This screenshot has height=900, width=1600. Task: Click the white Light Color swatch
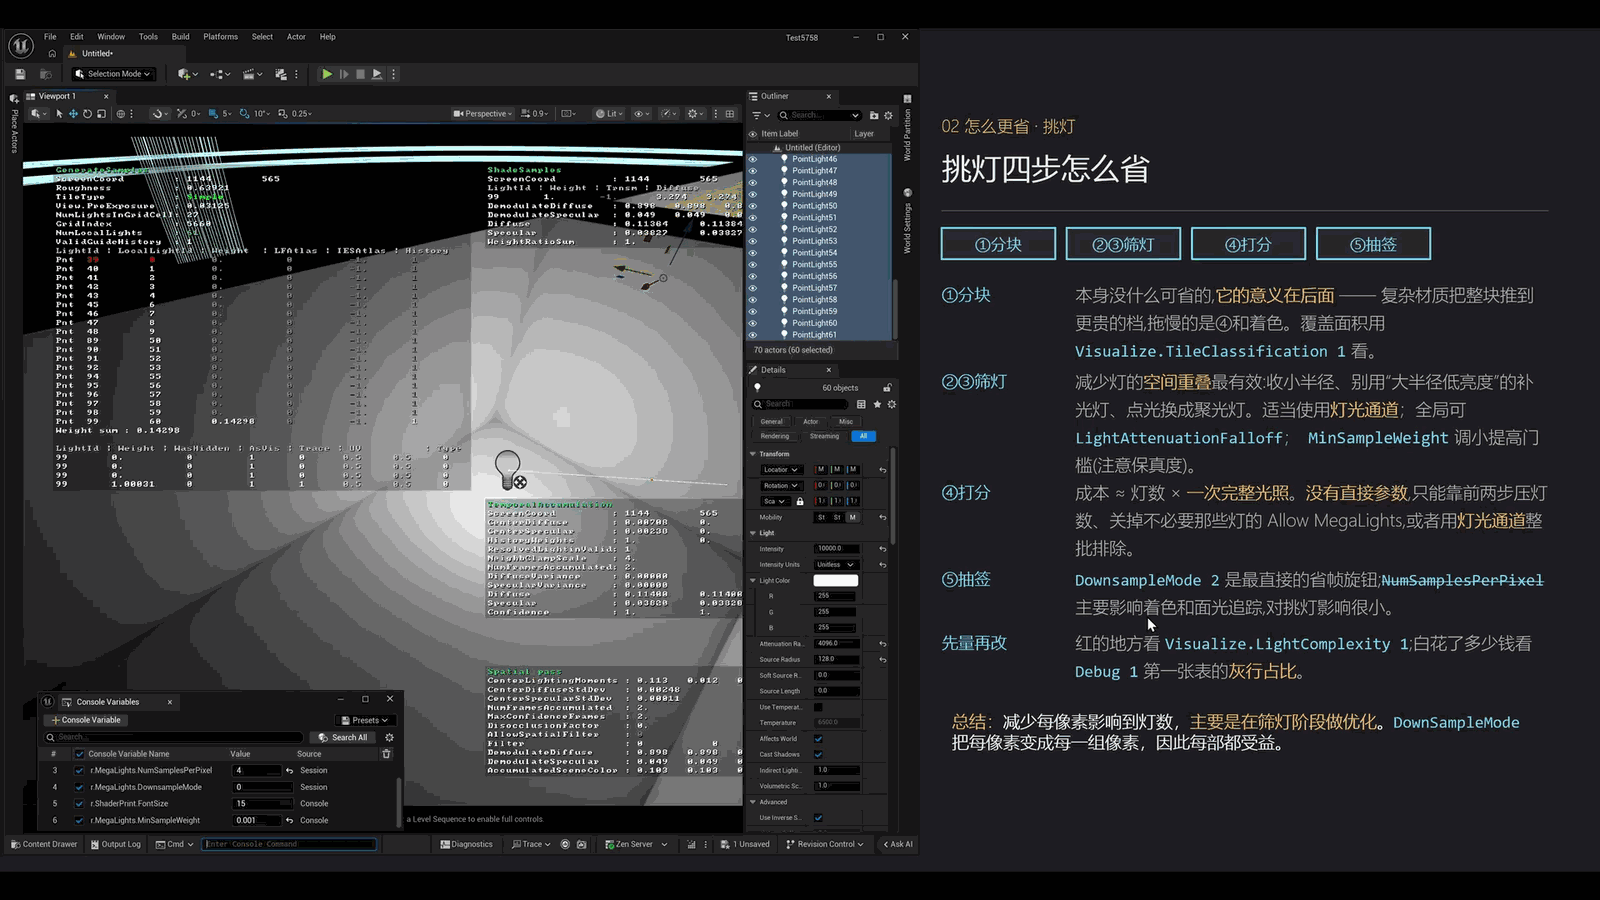coord(836,580)
